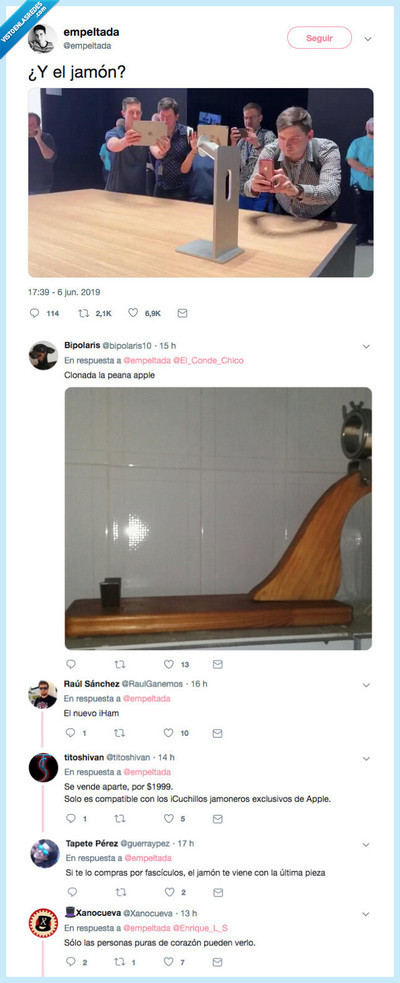Retweet Xanocueva's tweet with 1 retweet

click(x=120, y=962)
